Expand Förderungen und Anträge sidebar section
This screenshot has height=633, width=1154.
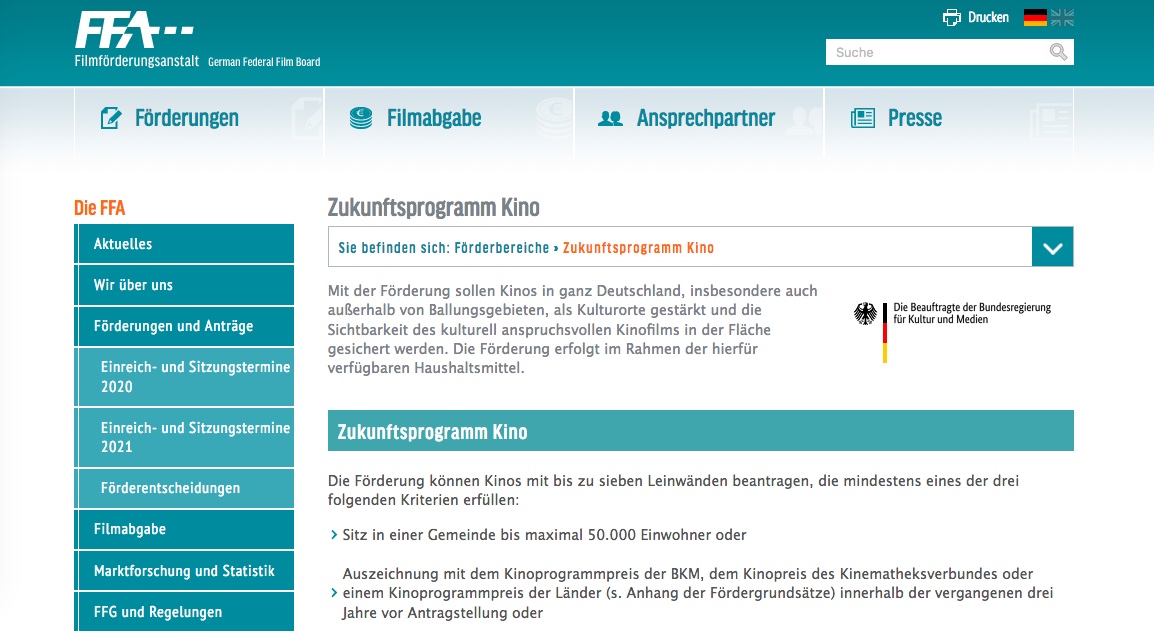click(x=173, y=326)
